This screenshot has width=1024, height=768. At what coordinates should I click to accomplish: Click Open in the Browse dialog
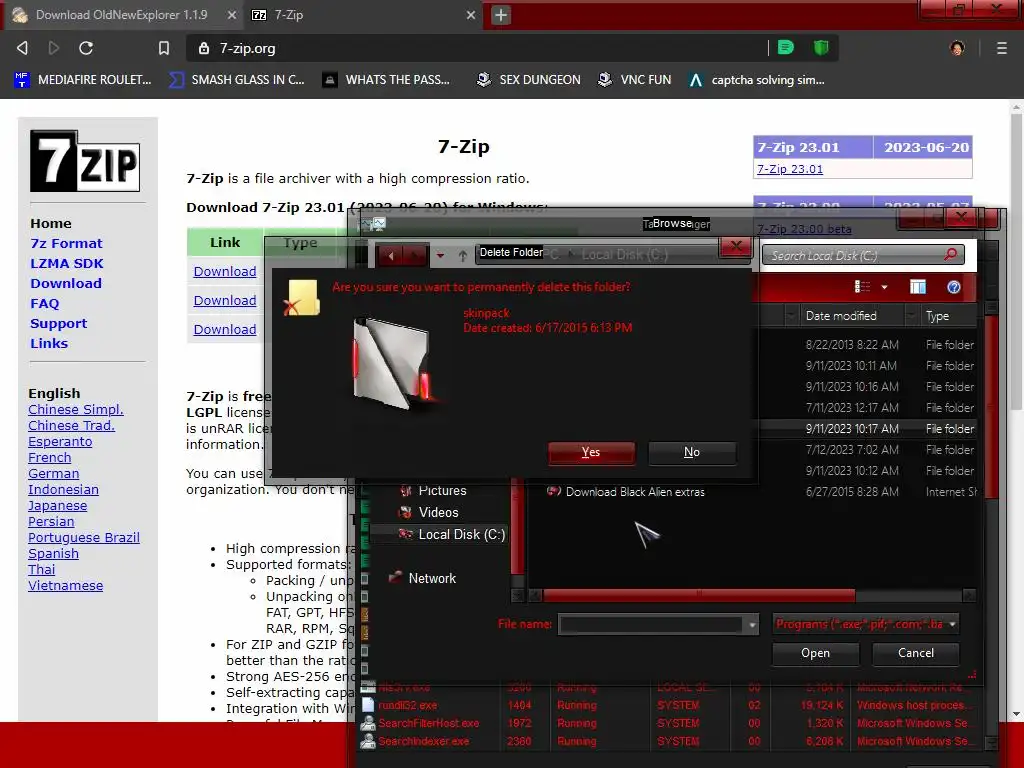815,653
